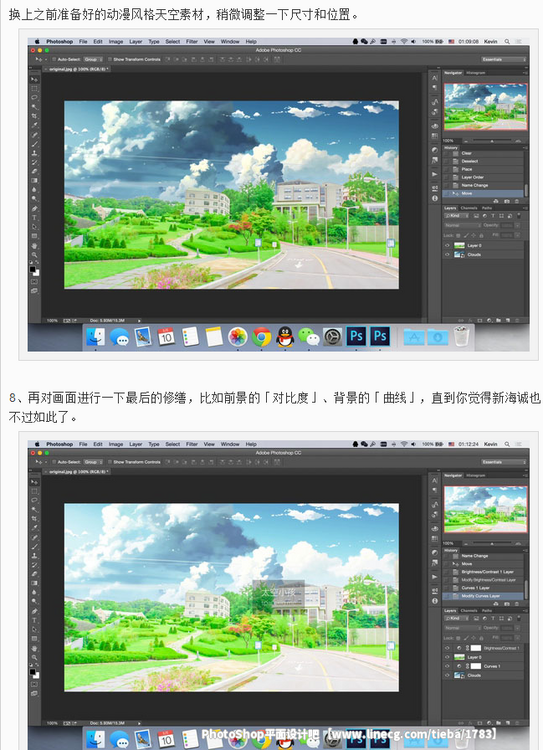Open Fill dropdown arrow in lower Layers panel

pos(517,638)
